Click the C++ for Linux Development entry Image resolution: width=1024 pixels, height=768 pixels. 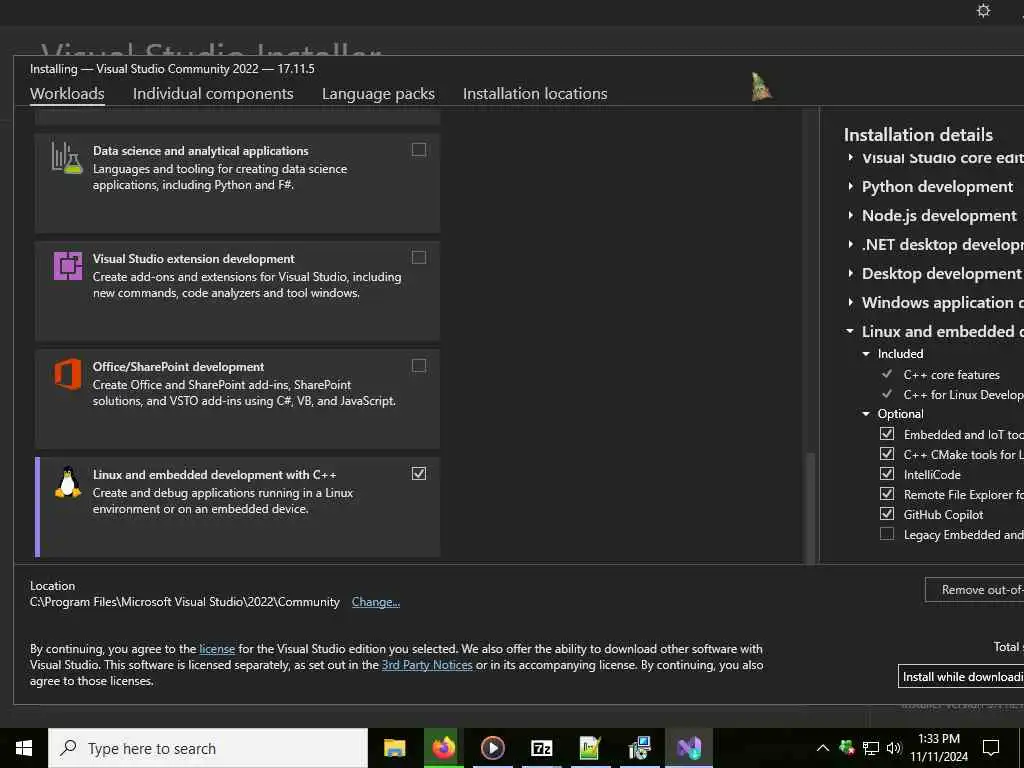coord(964,394)
